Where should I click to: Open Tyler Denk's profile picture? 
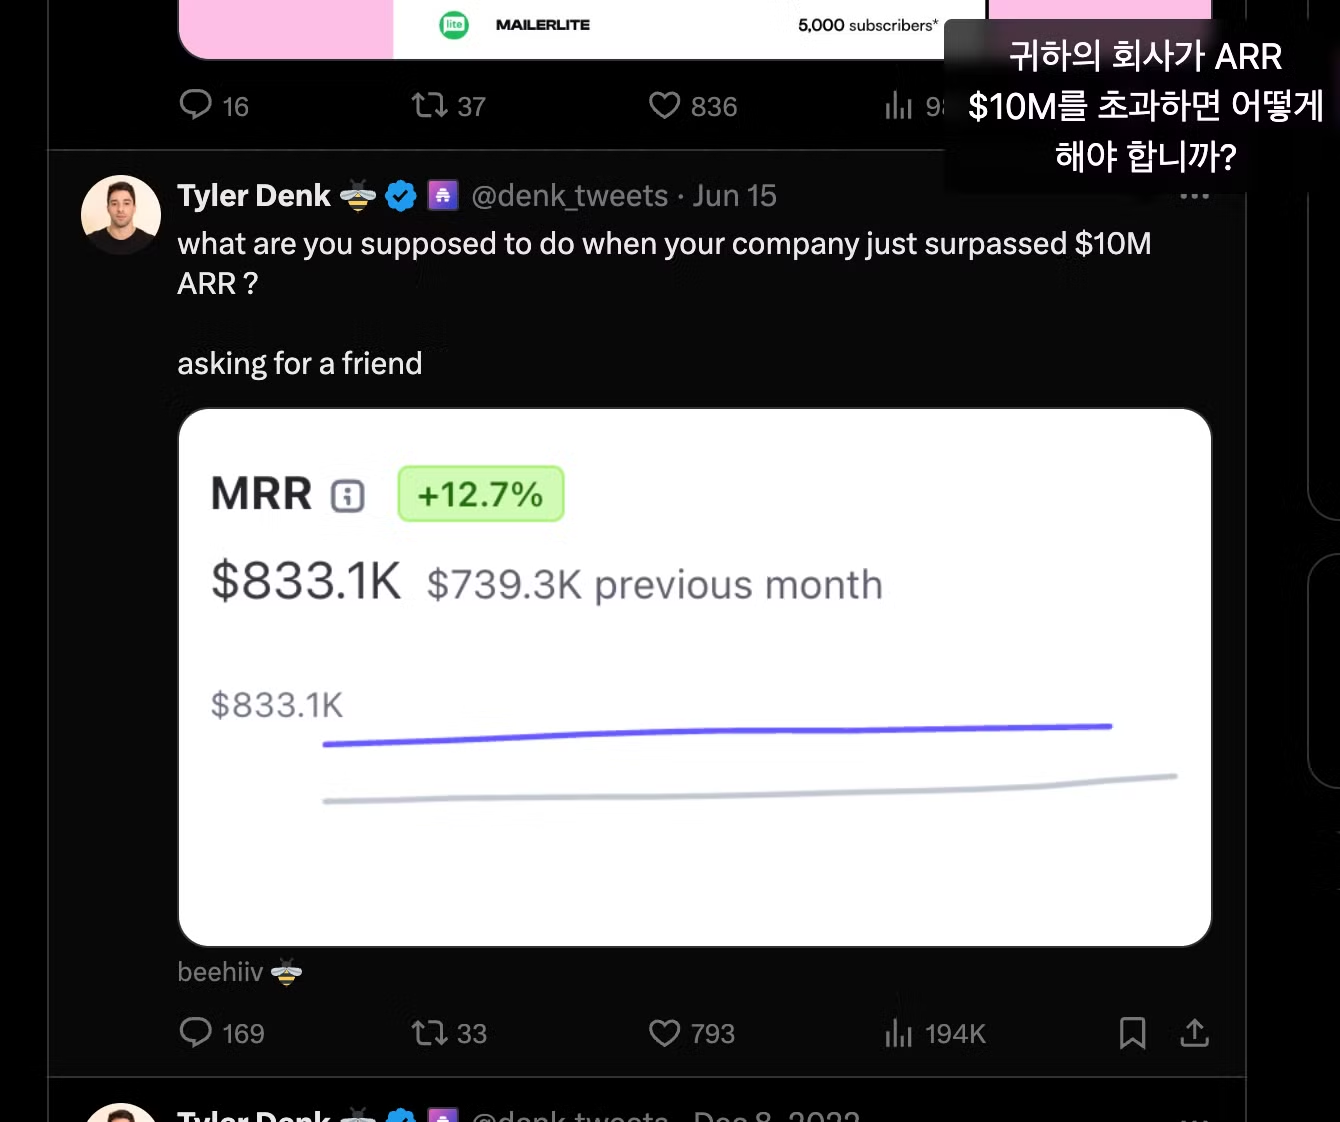[120, 215]
